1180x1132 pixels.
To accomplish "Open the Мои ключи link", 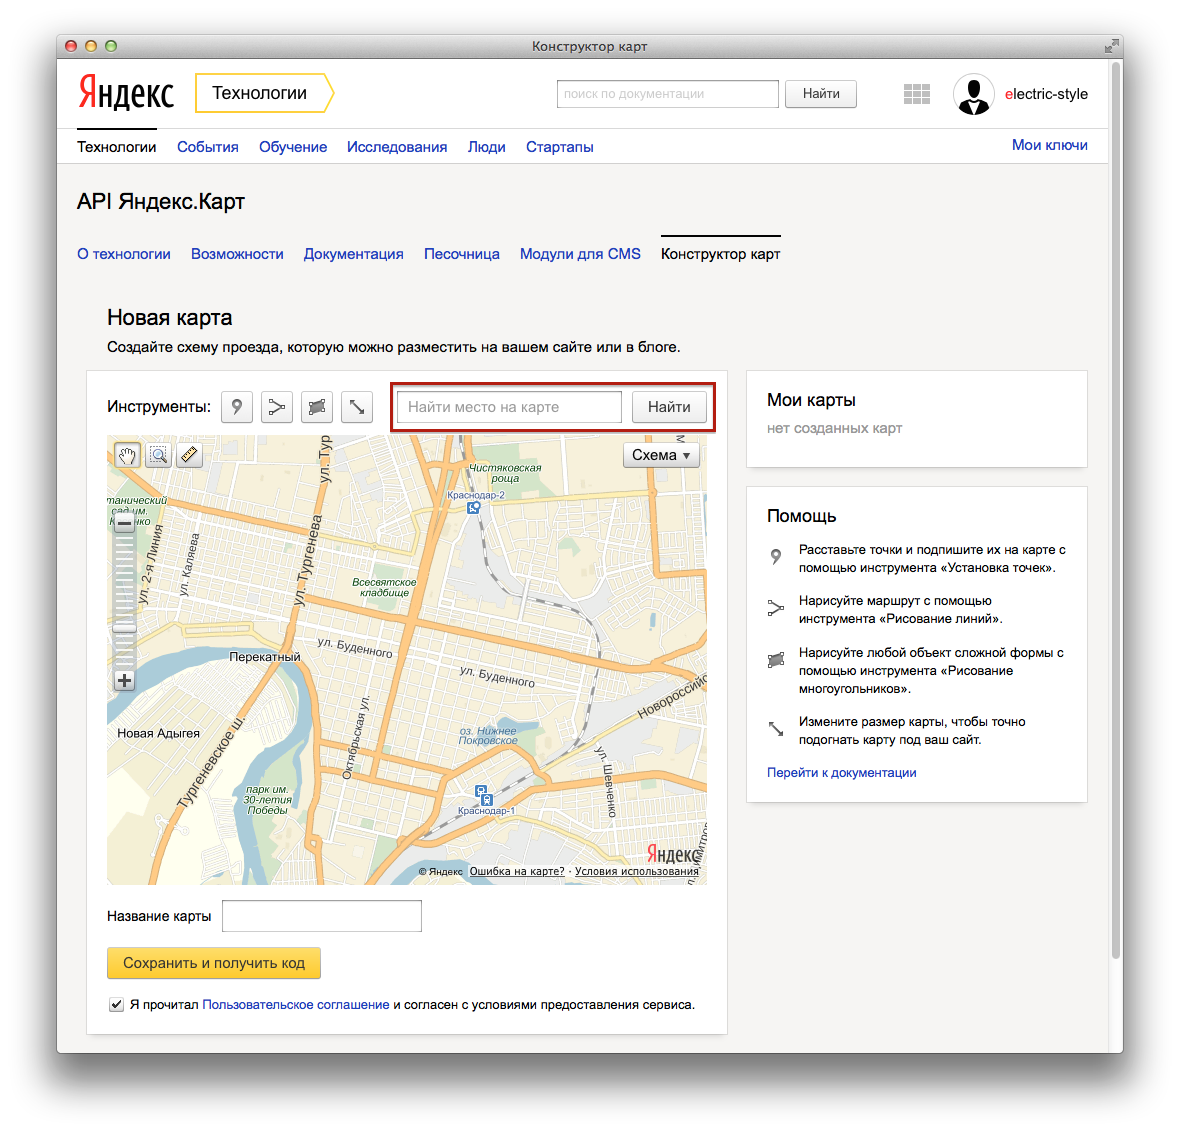I will 1049,145.
